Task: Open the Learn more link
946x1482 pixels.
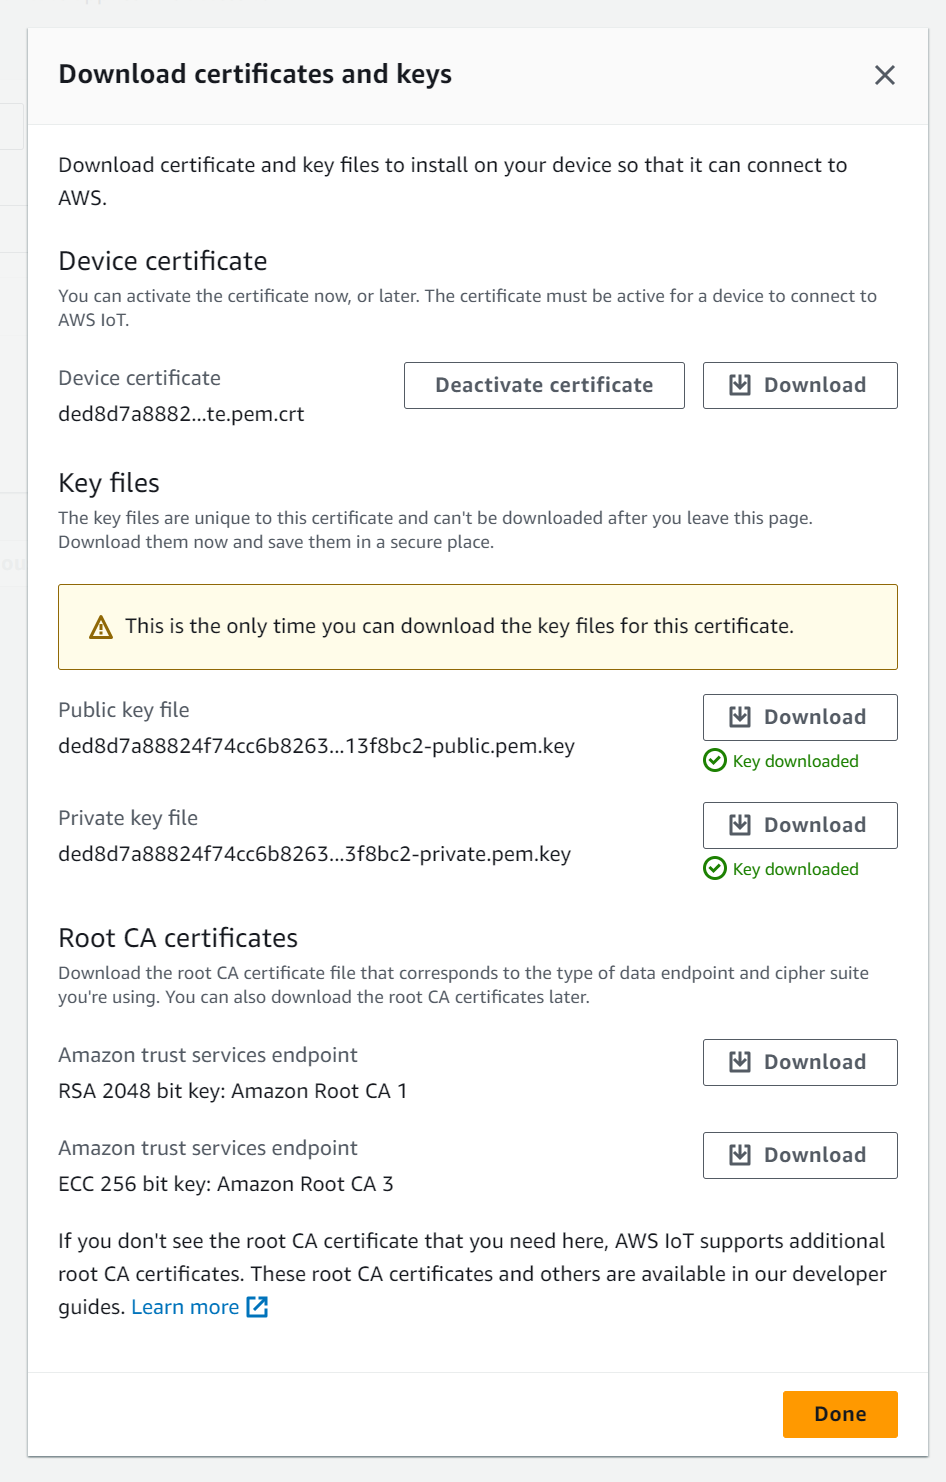Action: tap(185, 1307)
